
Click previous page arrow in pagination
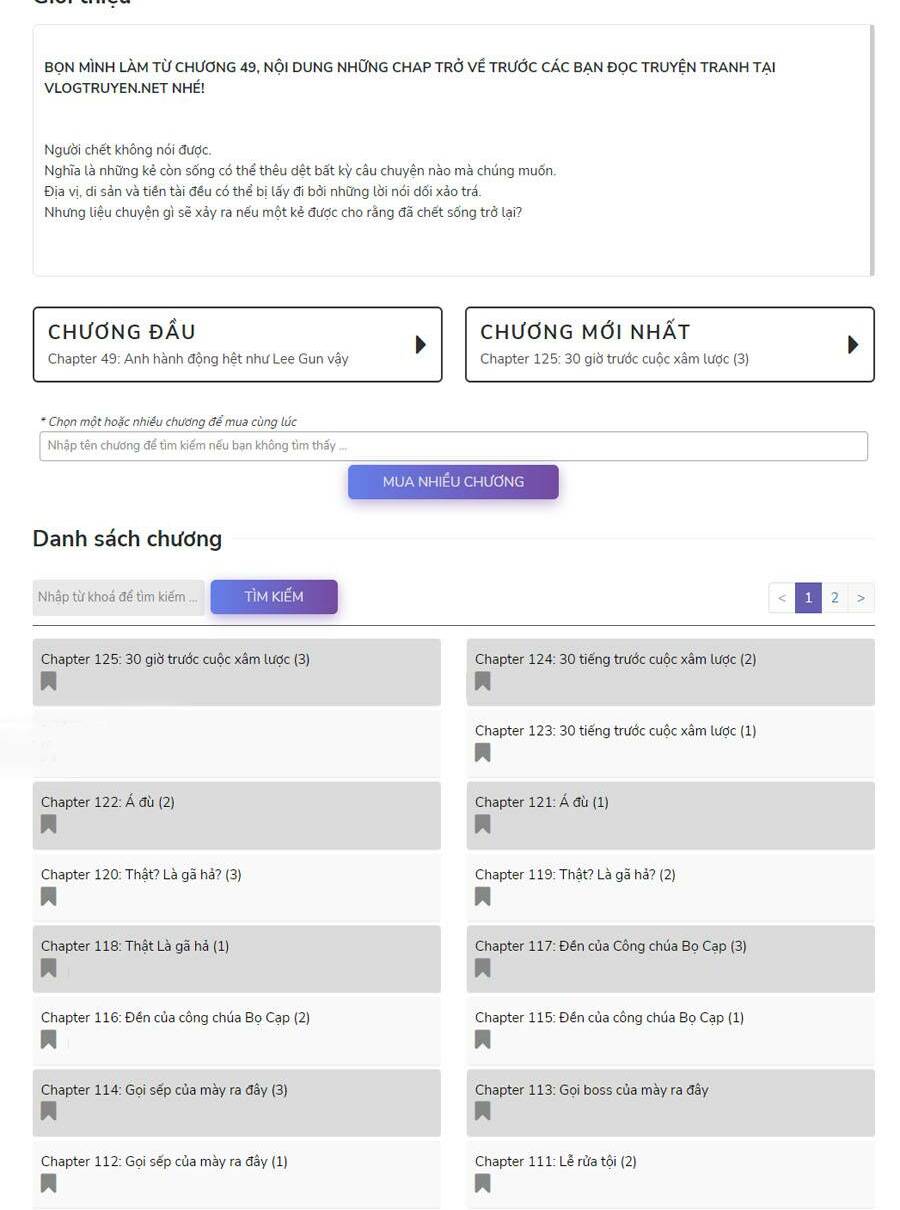[782, 598]
